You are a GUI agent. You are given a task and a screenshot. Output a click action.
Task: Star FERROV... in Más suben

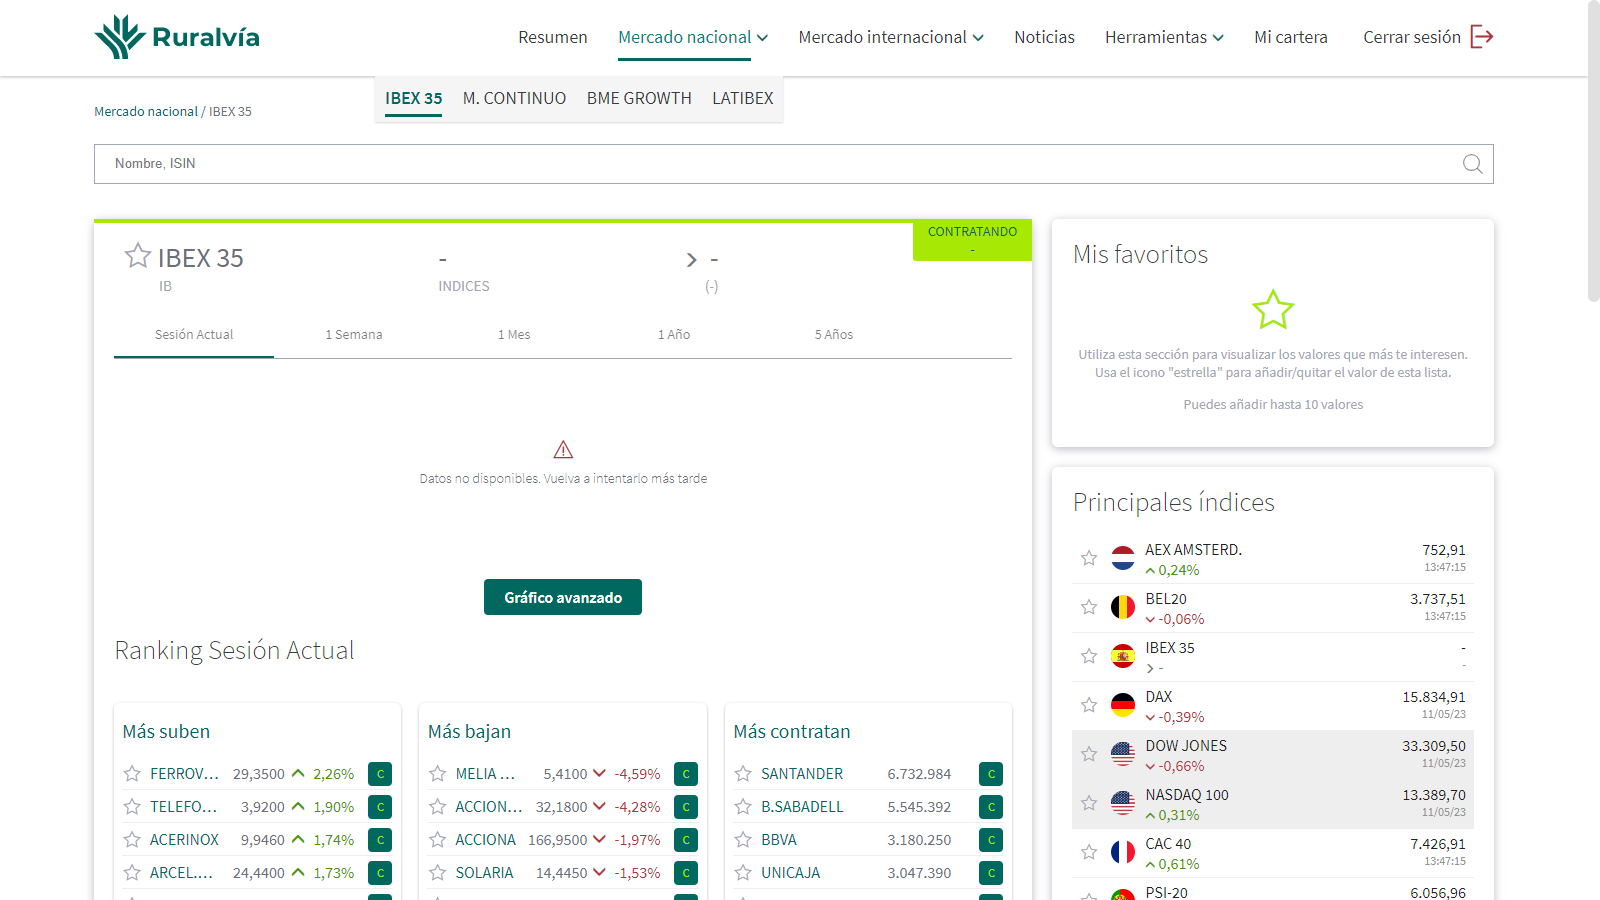coord(132,773)
